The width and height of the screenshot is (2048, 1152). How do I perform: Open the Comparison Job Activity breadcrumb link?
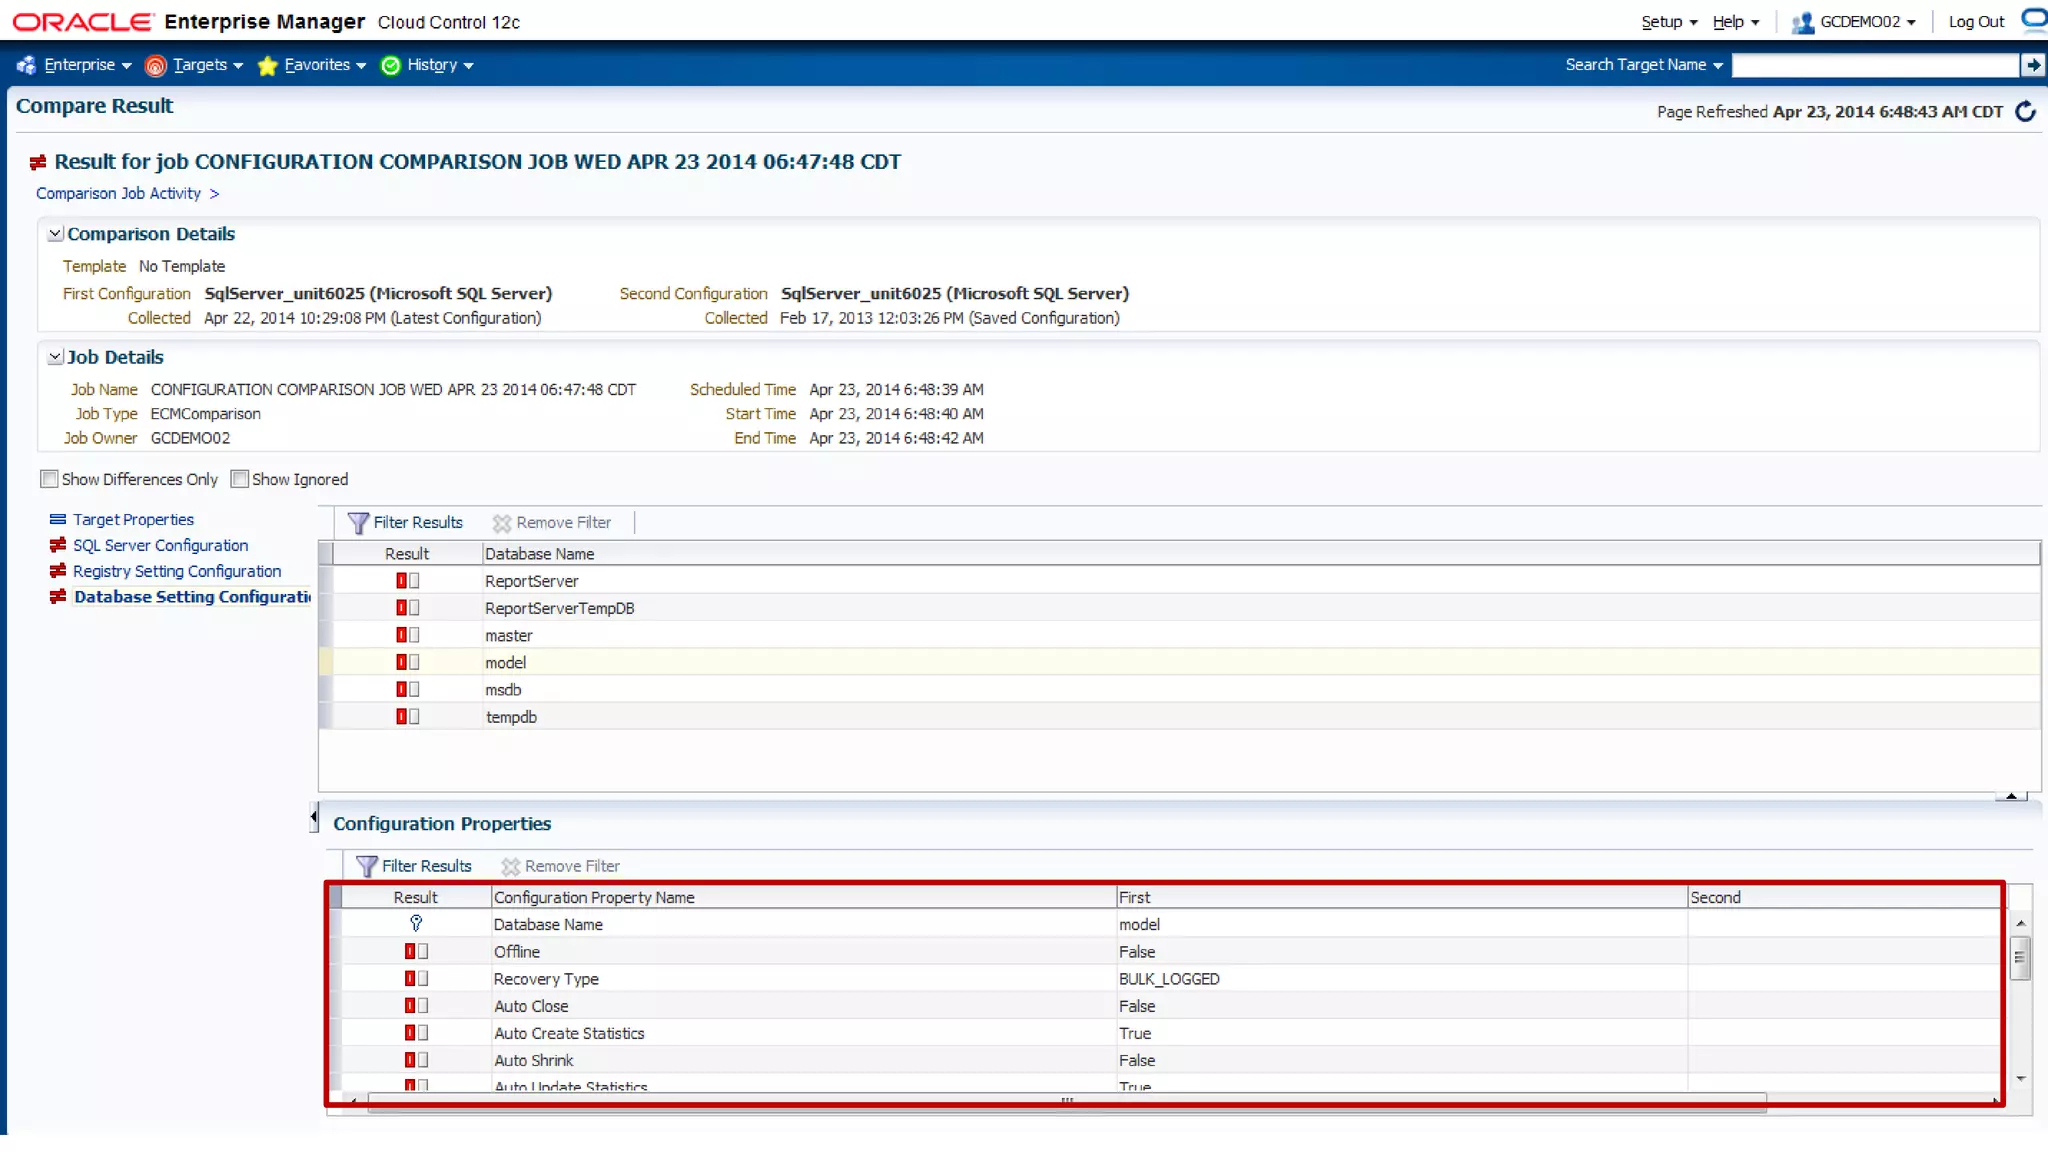click(x=118, y=193)
